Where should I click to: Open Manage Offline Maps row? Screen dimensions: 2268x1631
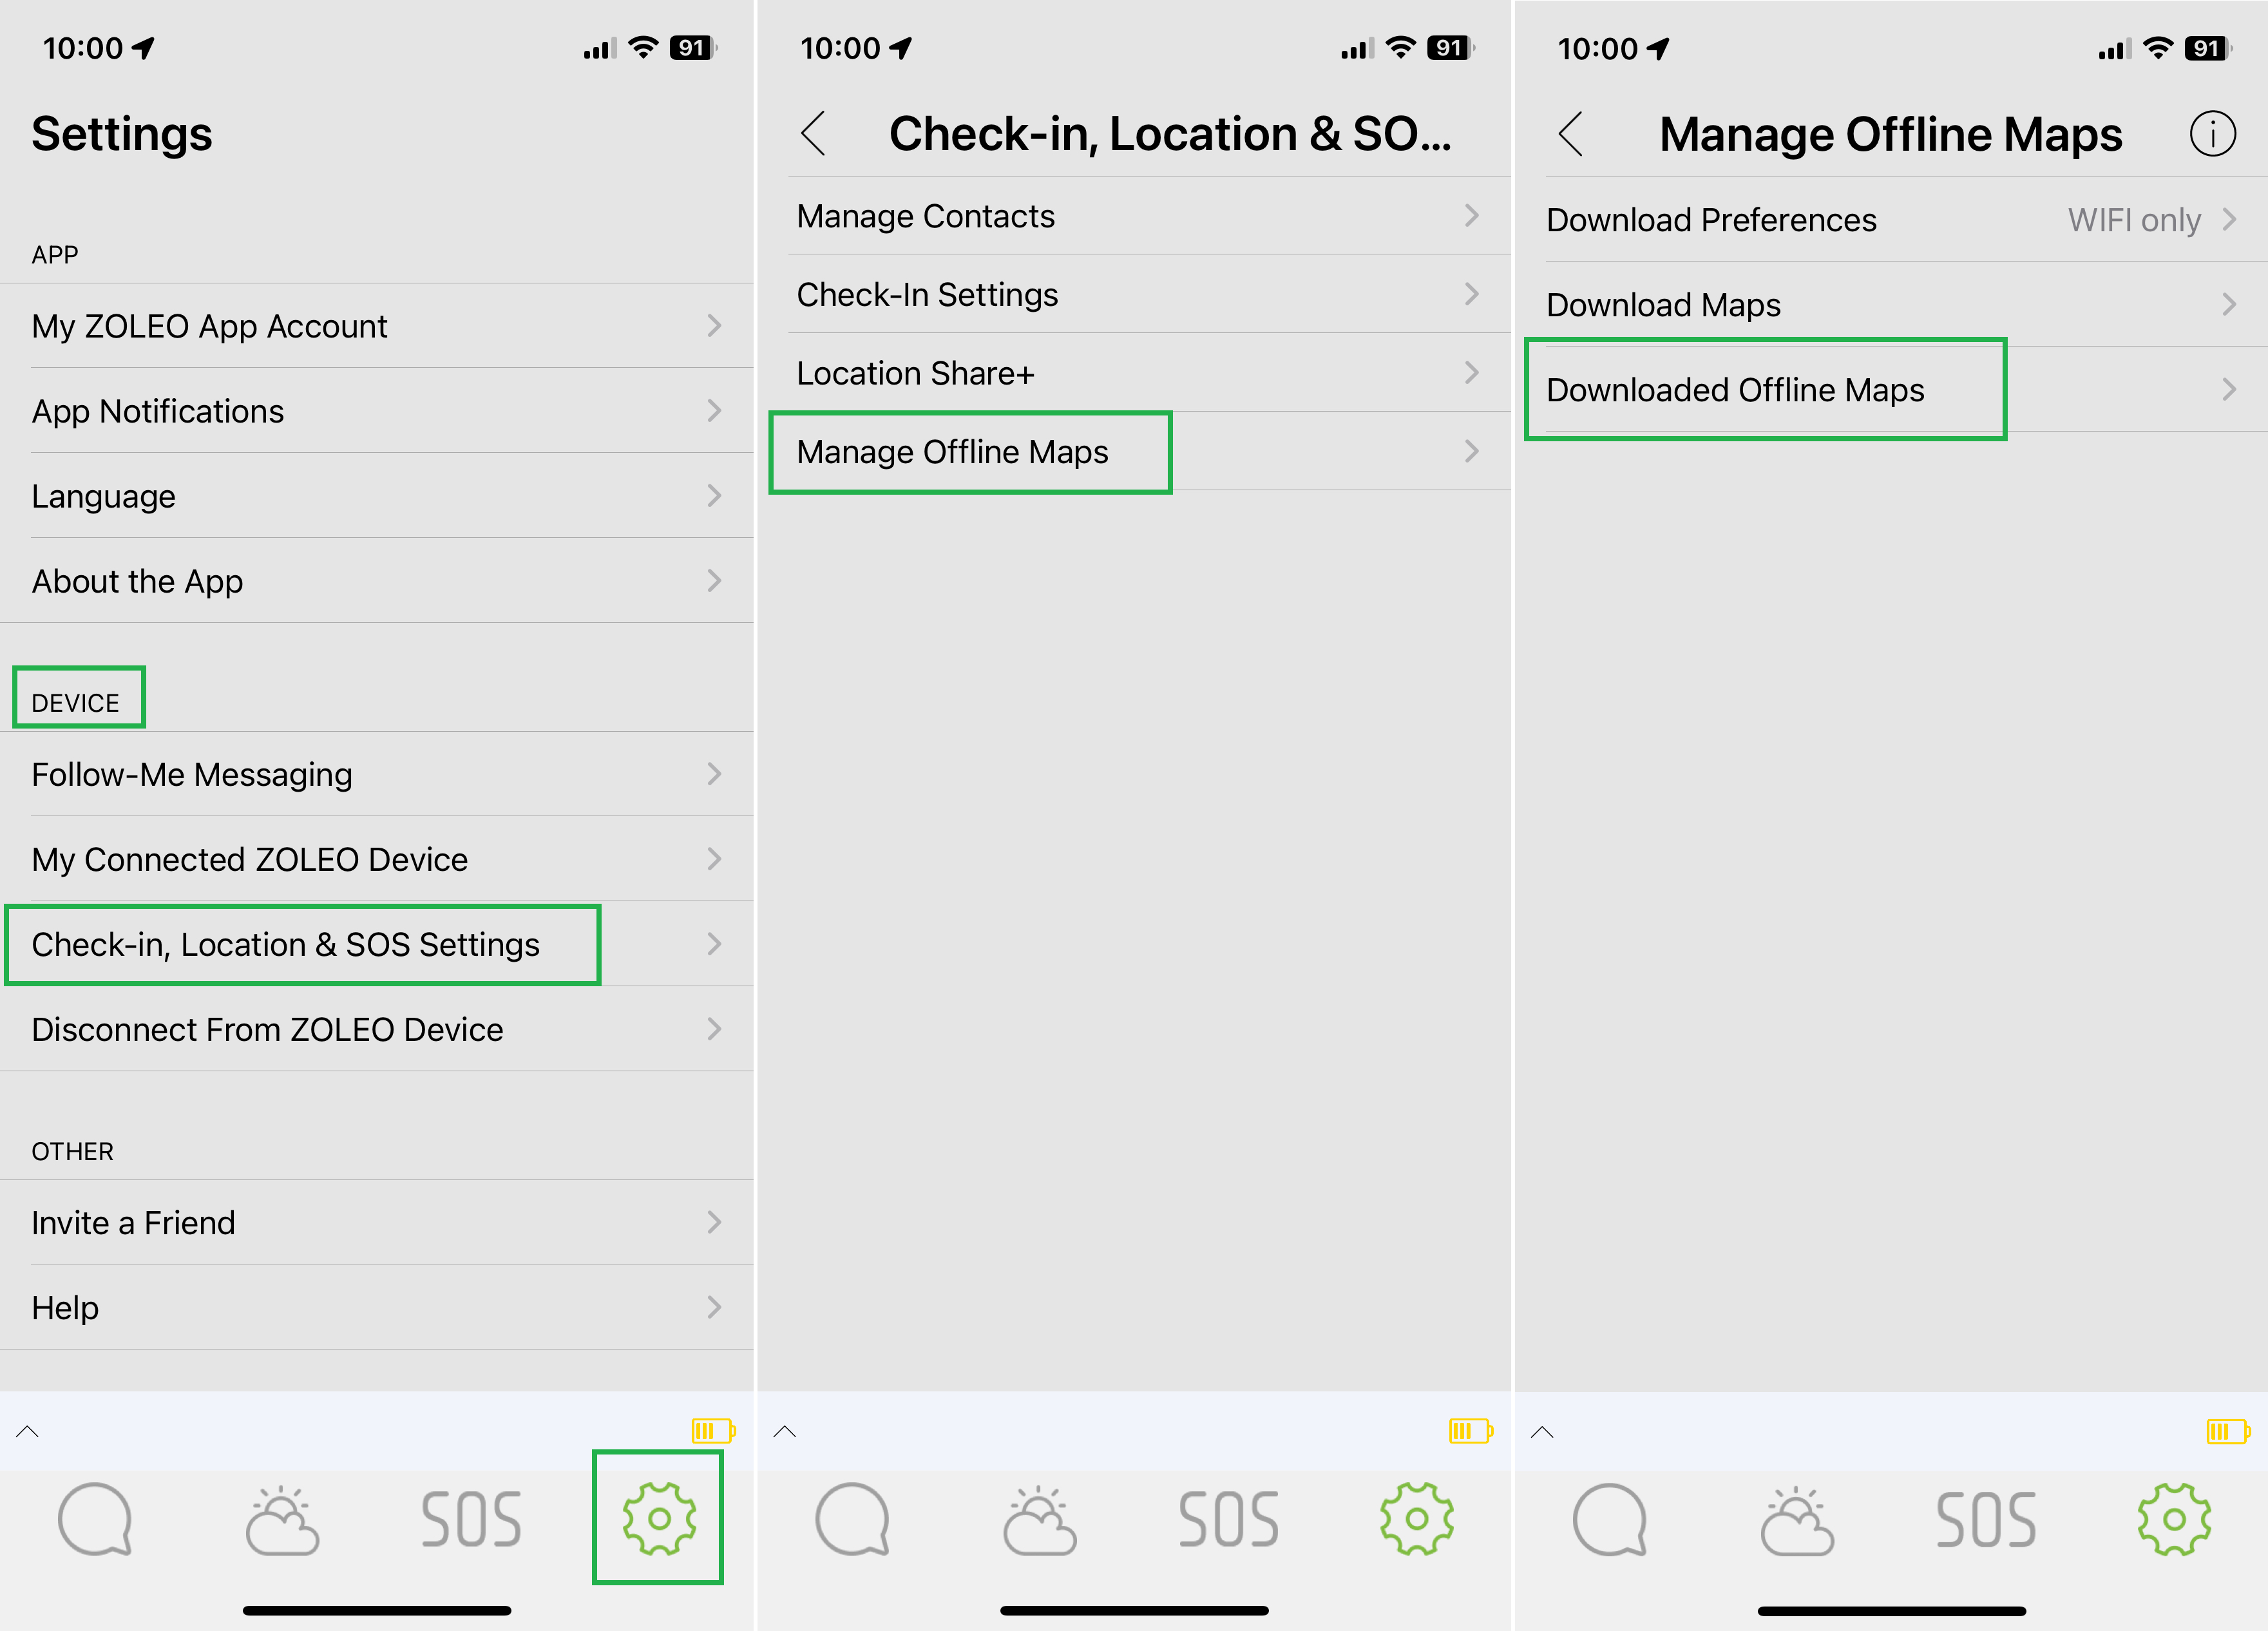(1135, 451)
